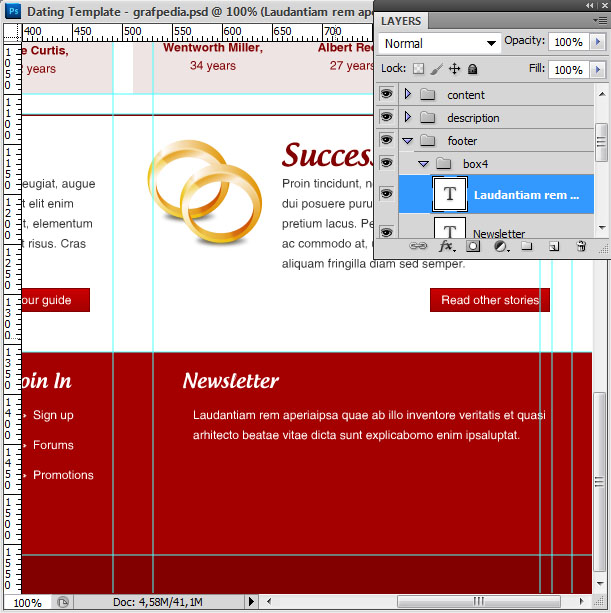This screenshot has width=611, height=613.
Task: Open the Fill slider arrow
Action: point(597,70)
